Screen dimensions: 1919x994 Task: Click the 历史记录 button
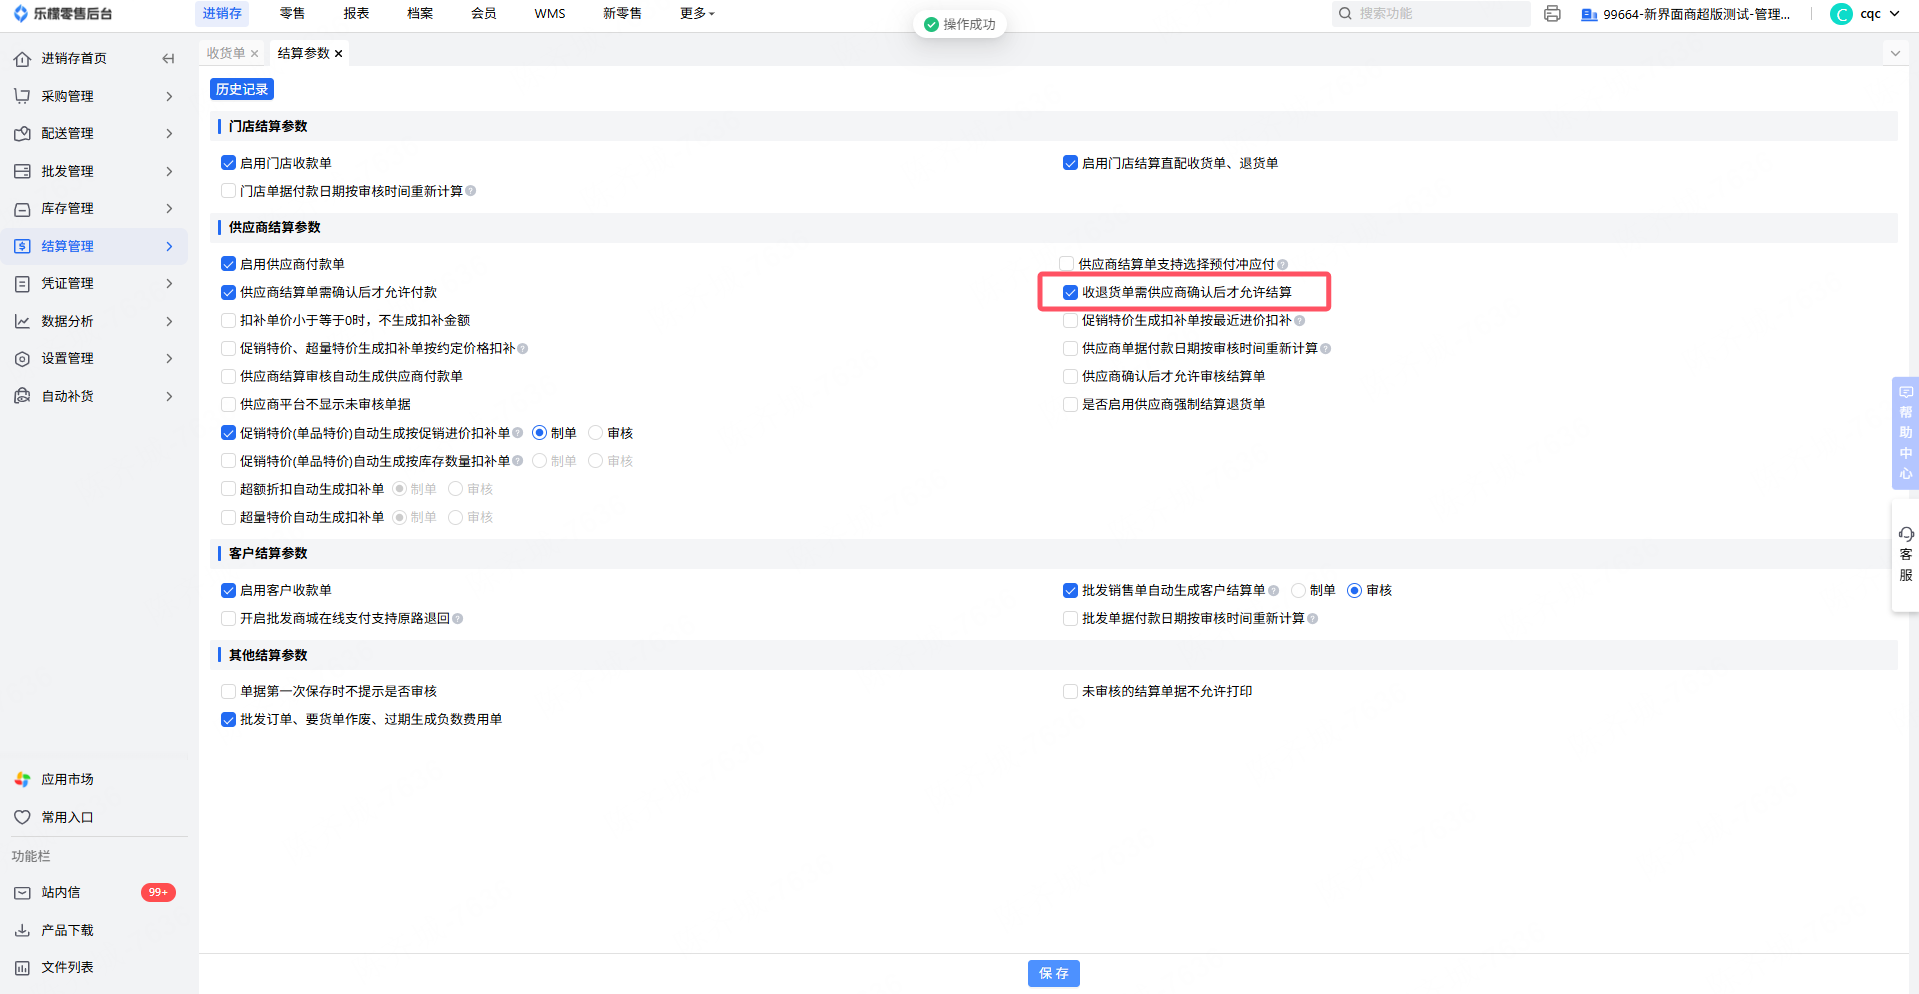coord(242,89)
